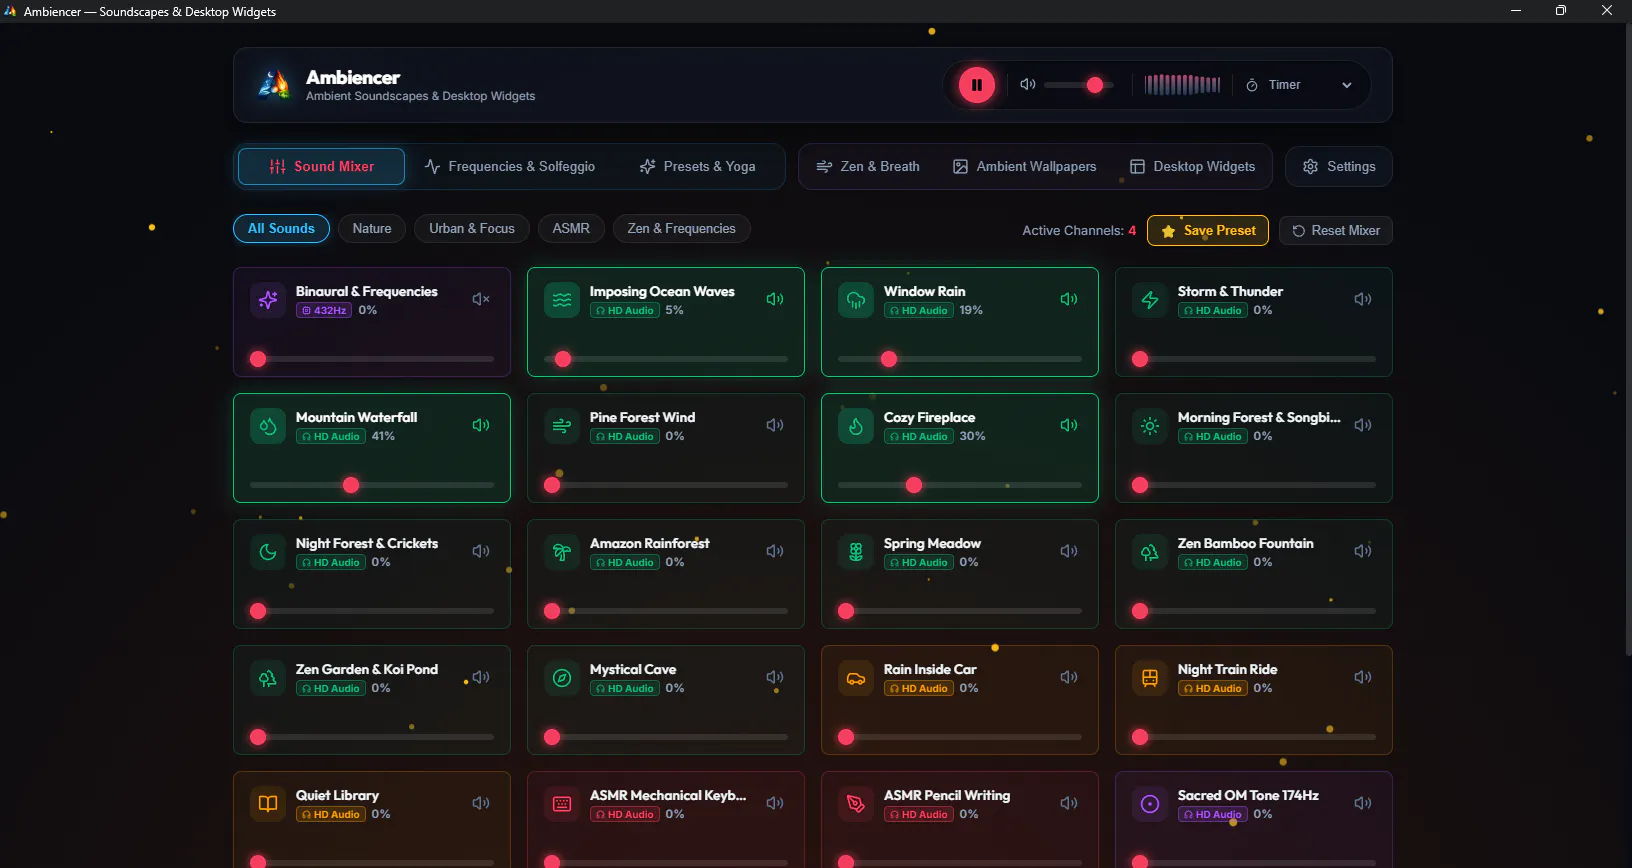The width and height of the screenshot is (1632, 868).
Task: Click the Rain Inside Car icon
Action: coord(856,678)
